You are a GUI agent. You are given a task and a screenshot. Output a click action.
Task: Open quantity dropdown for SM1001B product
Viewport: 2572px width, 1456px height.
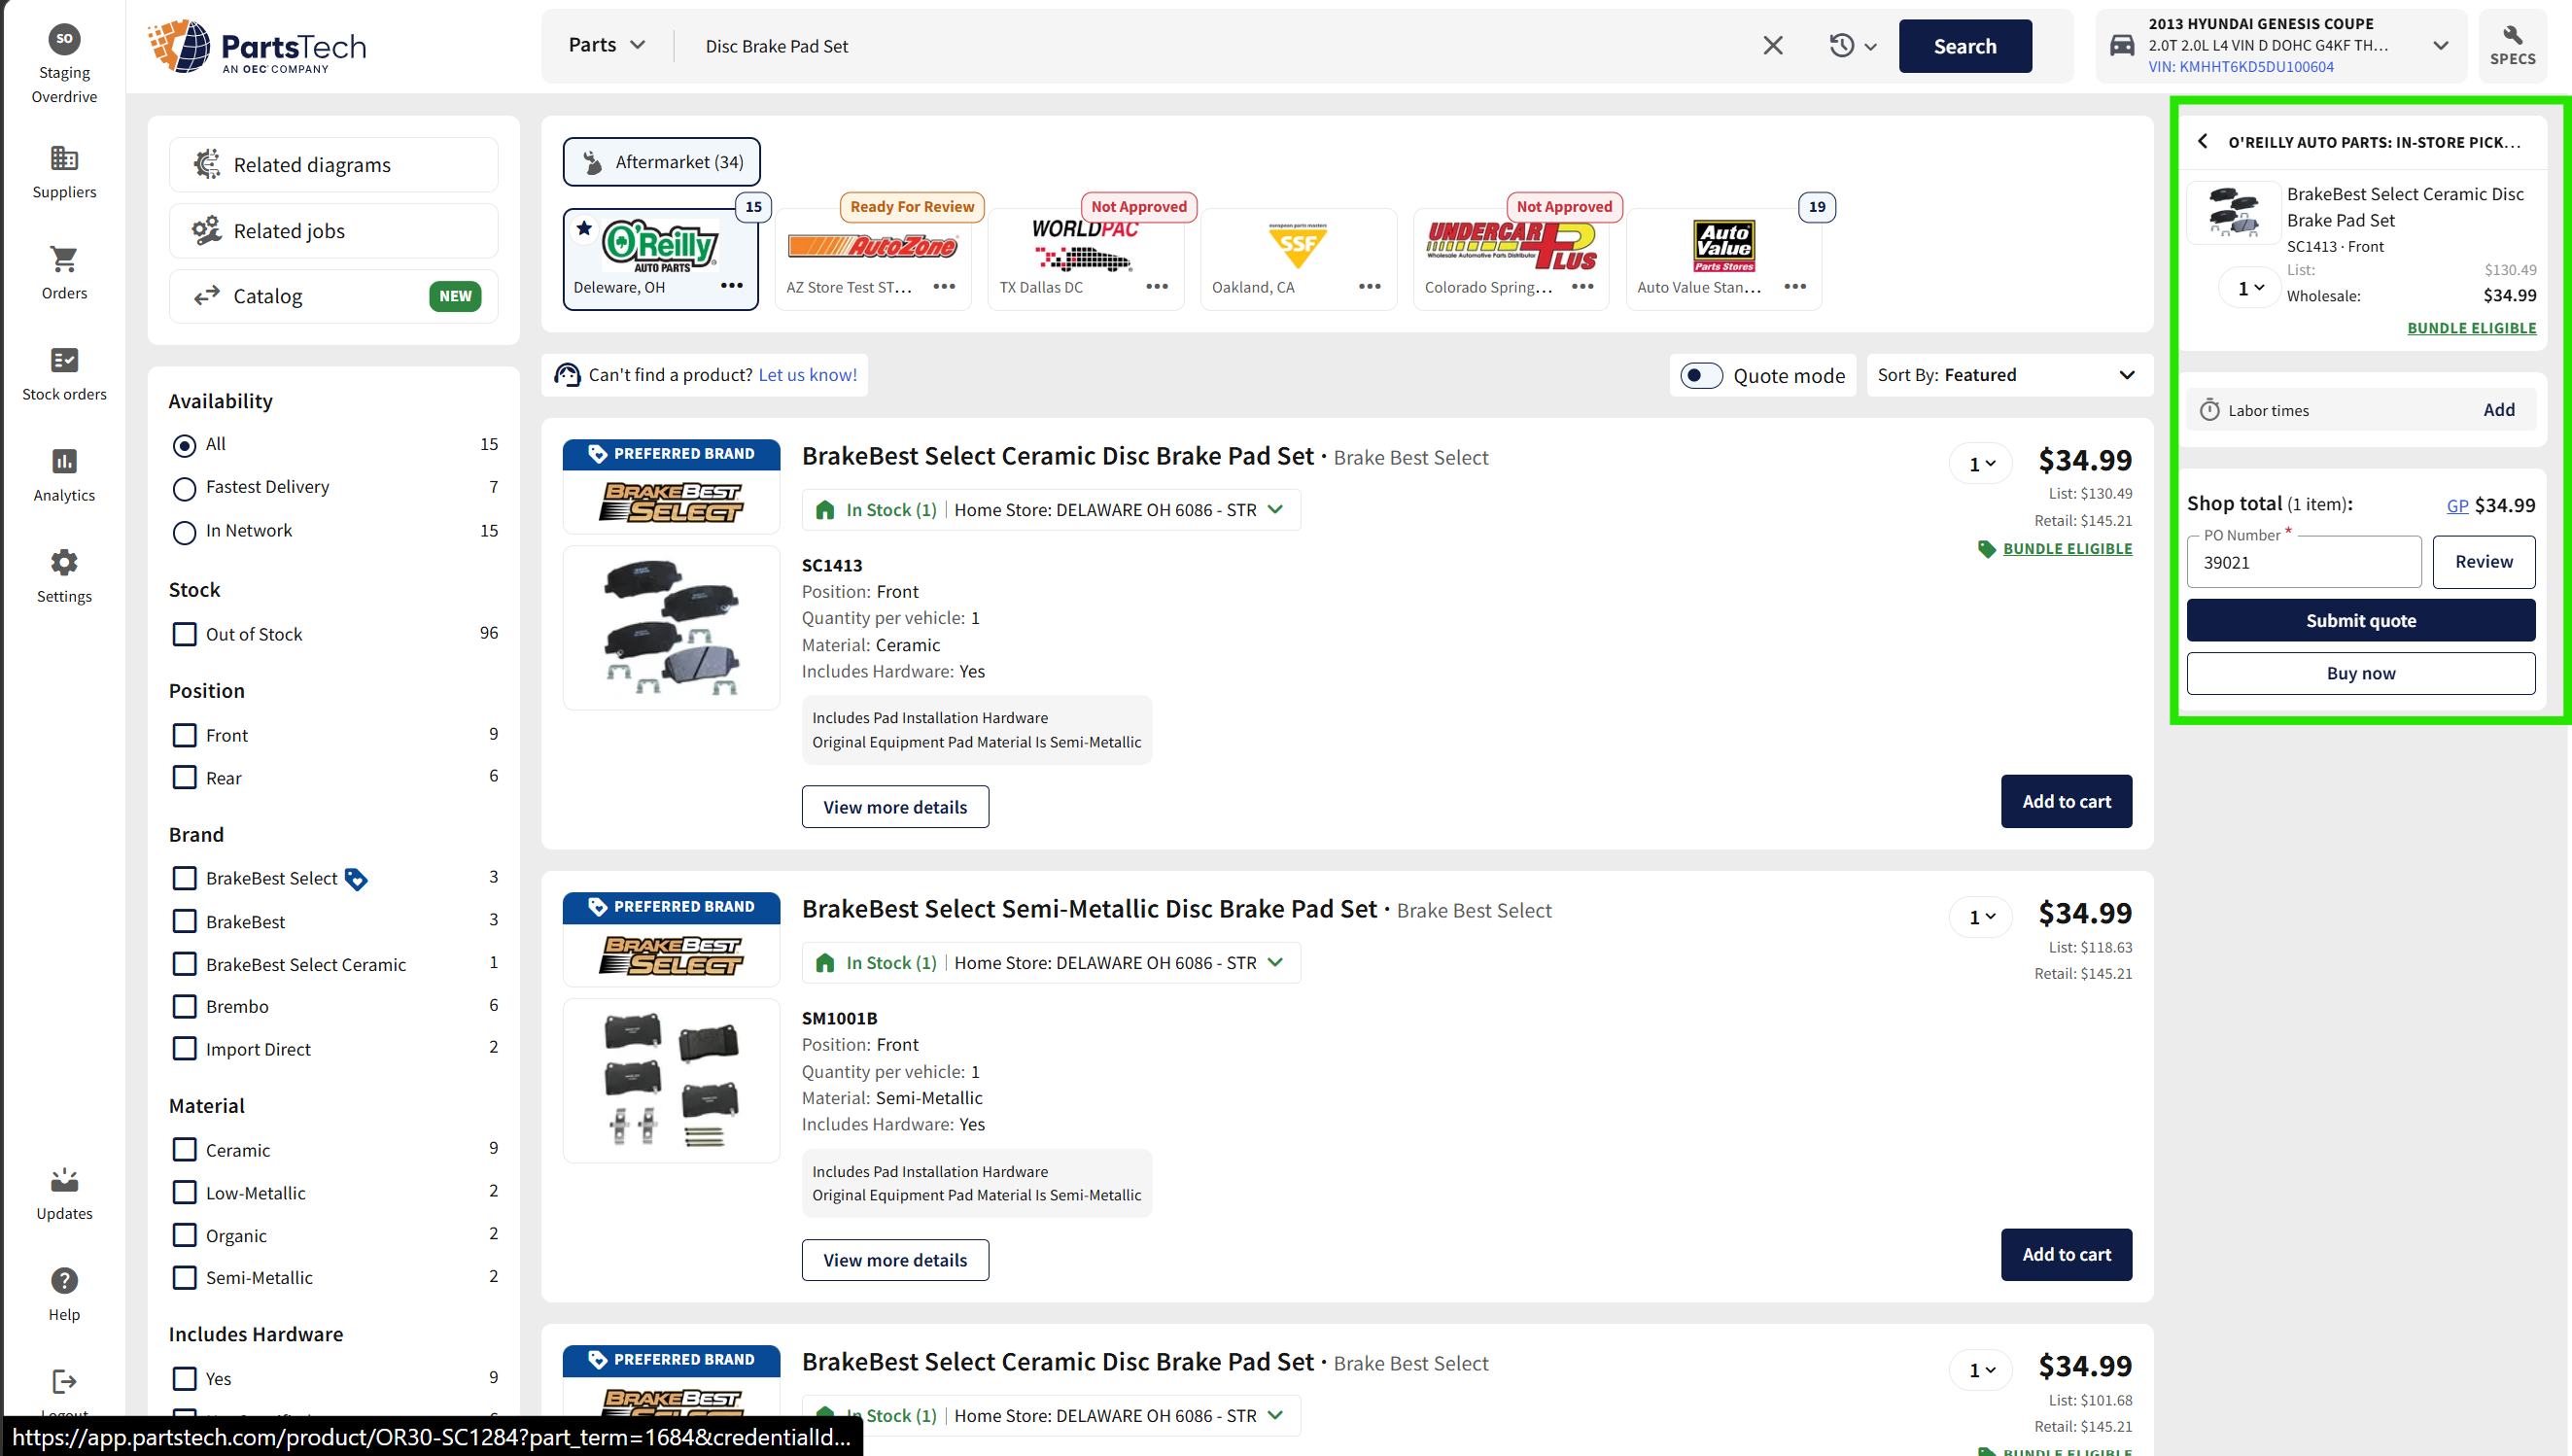click(1982, 917)
